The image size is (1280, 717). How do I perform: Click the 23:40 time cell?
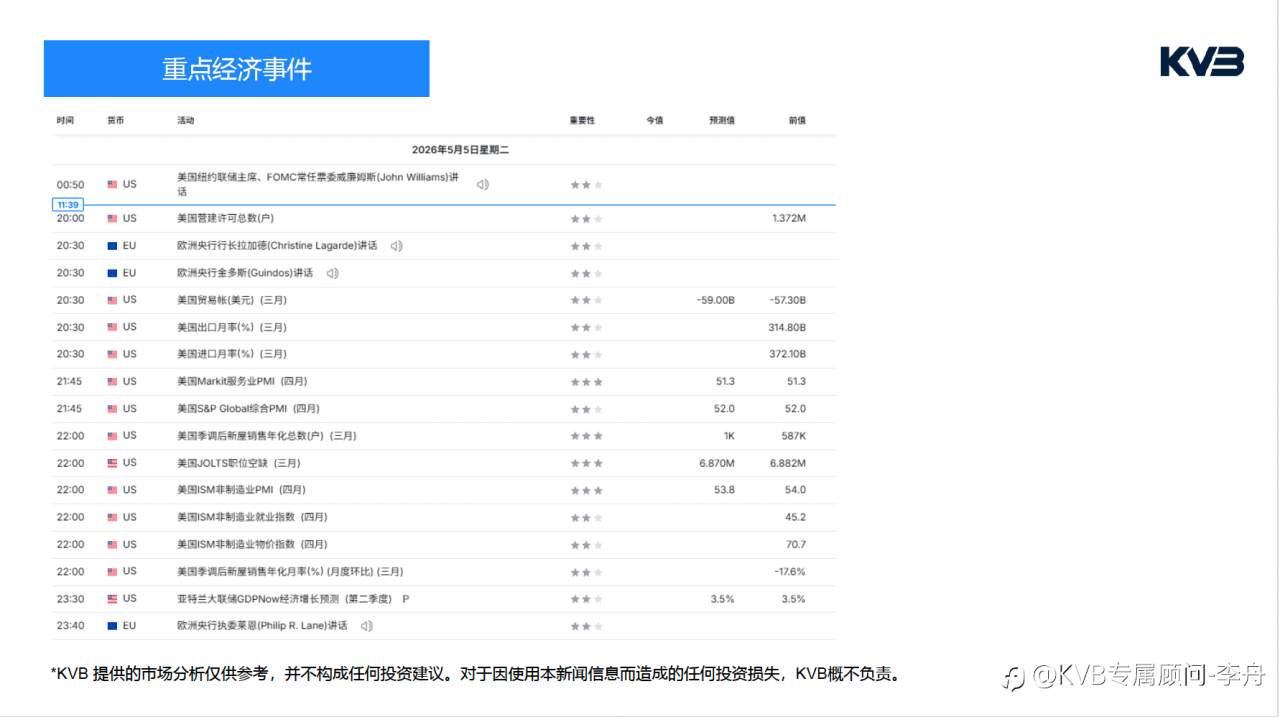pos(70,626)
